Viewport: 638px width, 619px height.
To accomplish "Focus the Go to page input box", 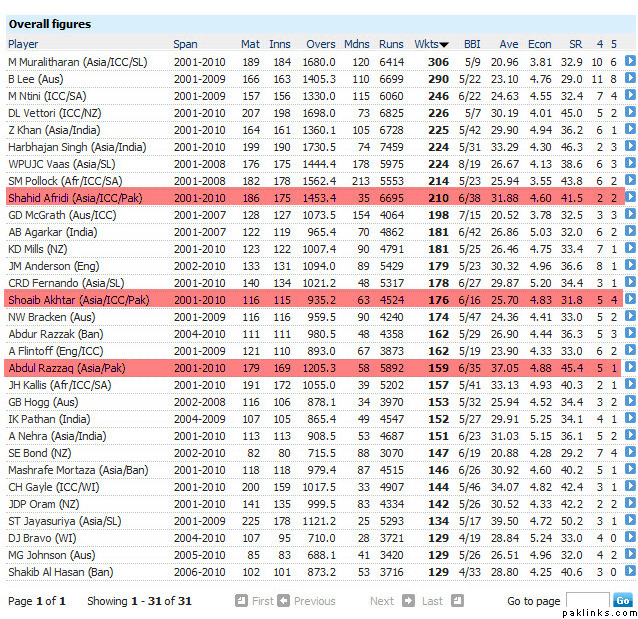I will (586, 601).
